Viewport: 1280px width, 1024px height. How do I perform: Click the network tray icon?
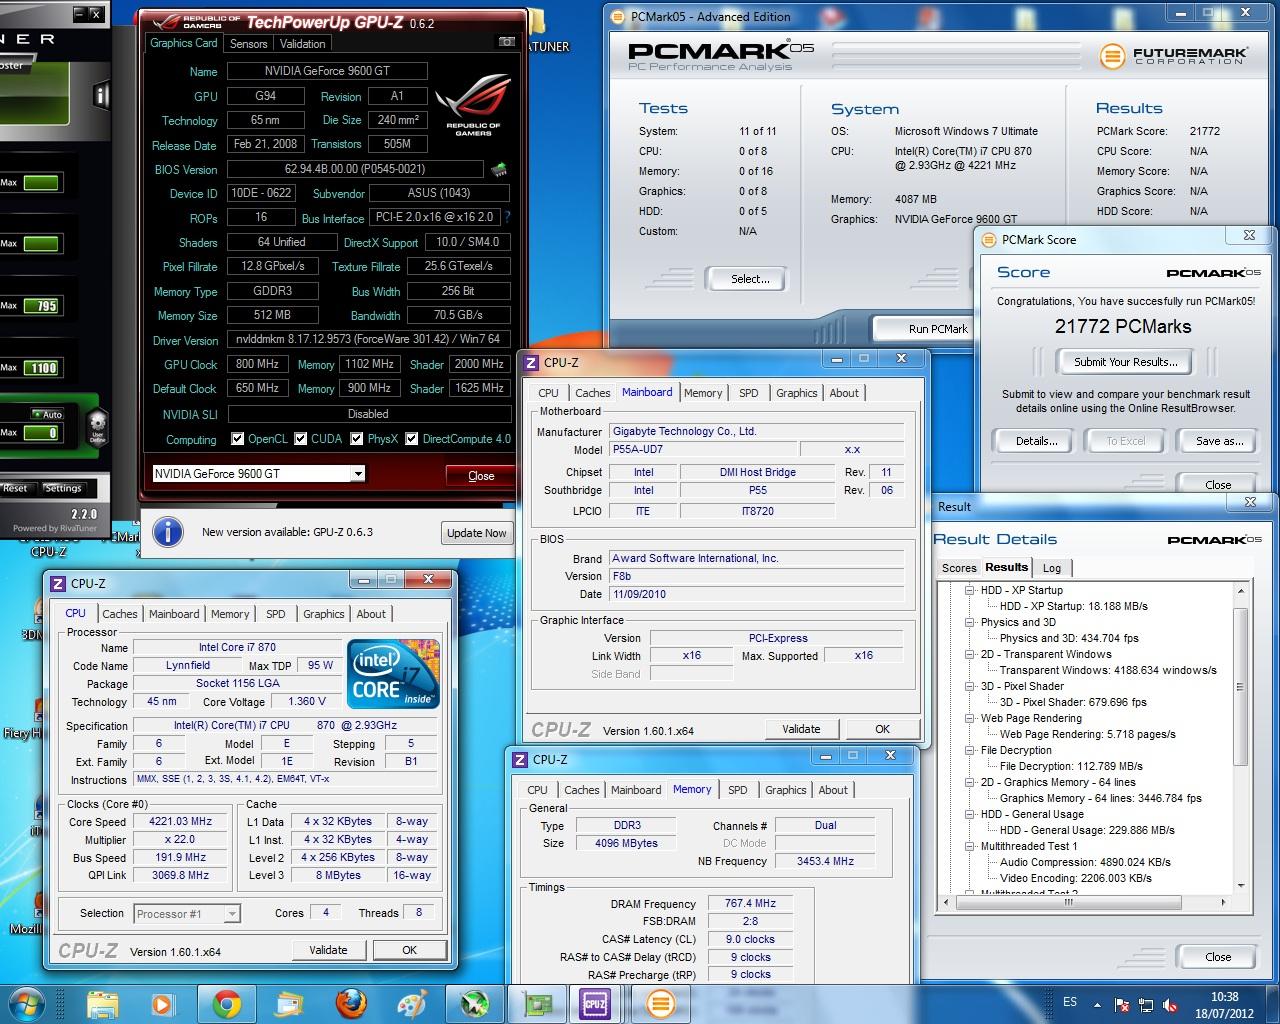(x=1144, y=1005)
